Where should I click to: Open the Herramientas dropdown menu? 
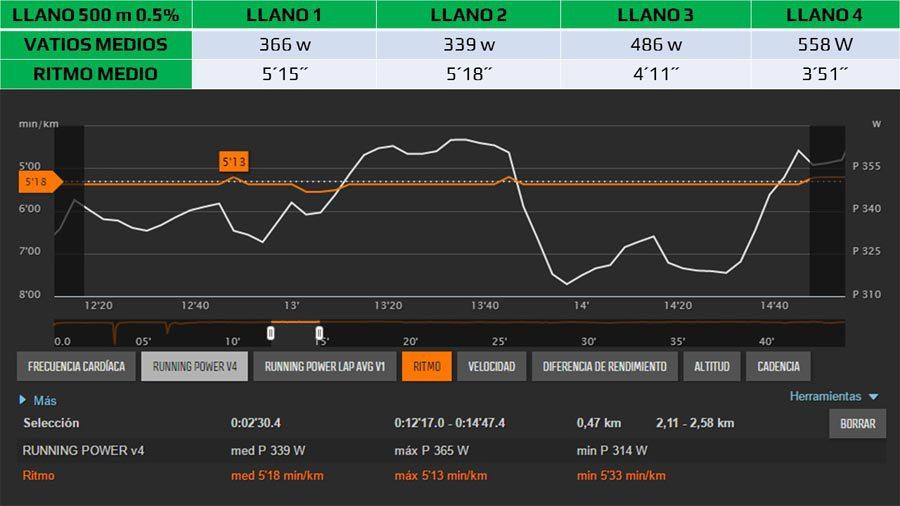(826, 397)
